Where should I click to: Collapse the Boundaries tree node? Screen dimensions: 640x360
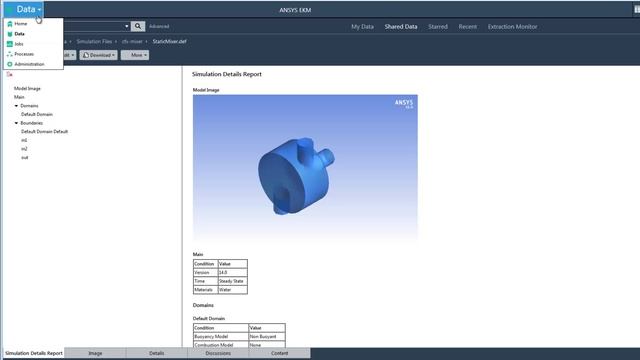click(16, 123)
